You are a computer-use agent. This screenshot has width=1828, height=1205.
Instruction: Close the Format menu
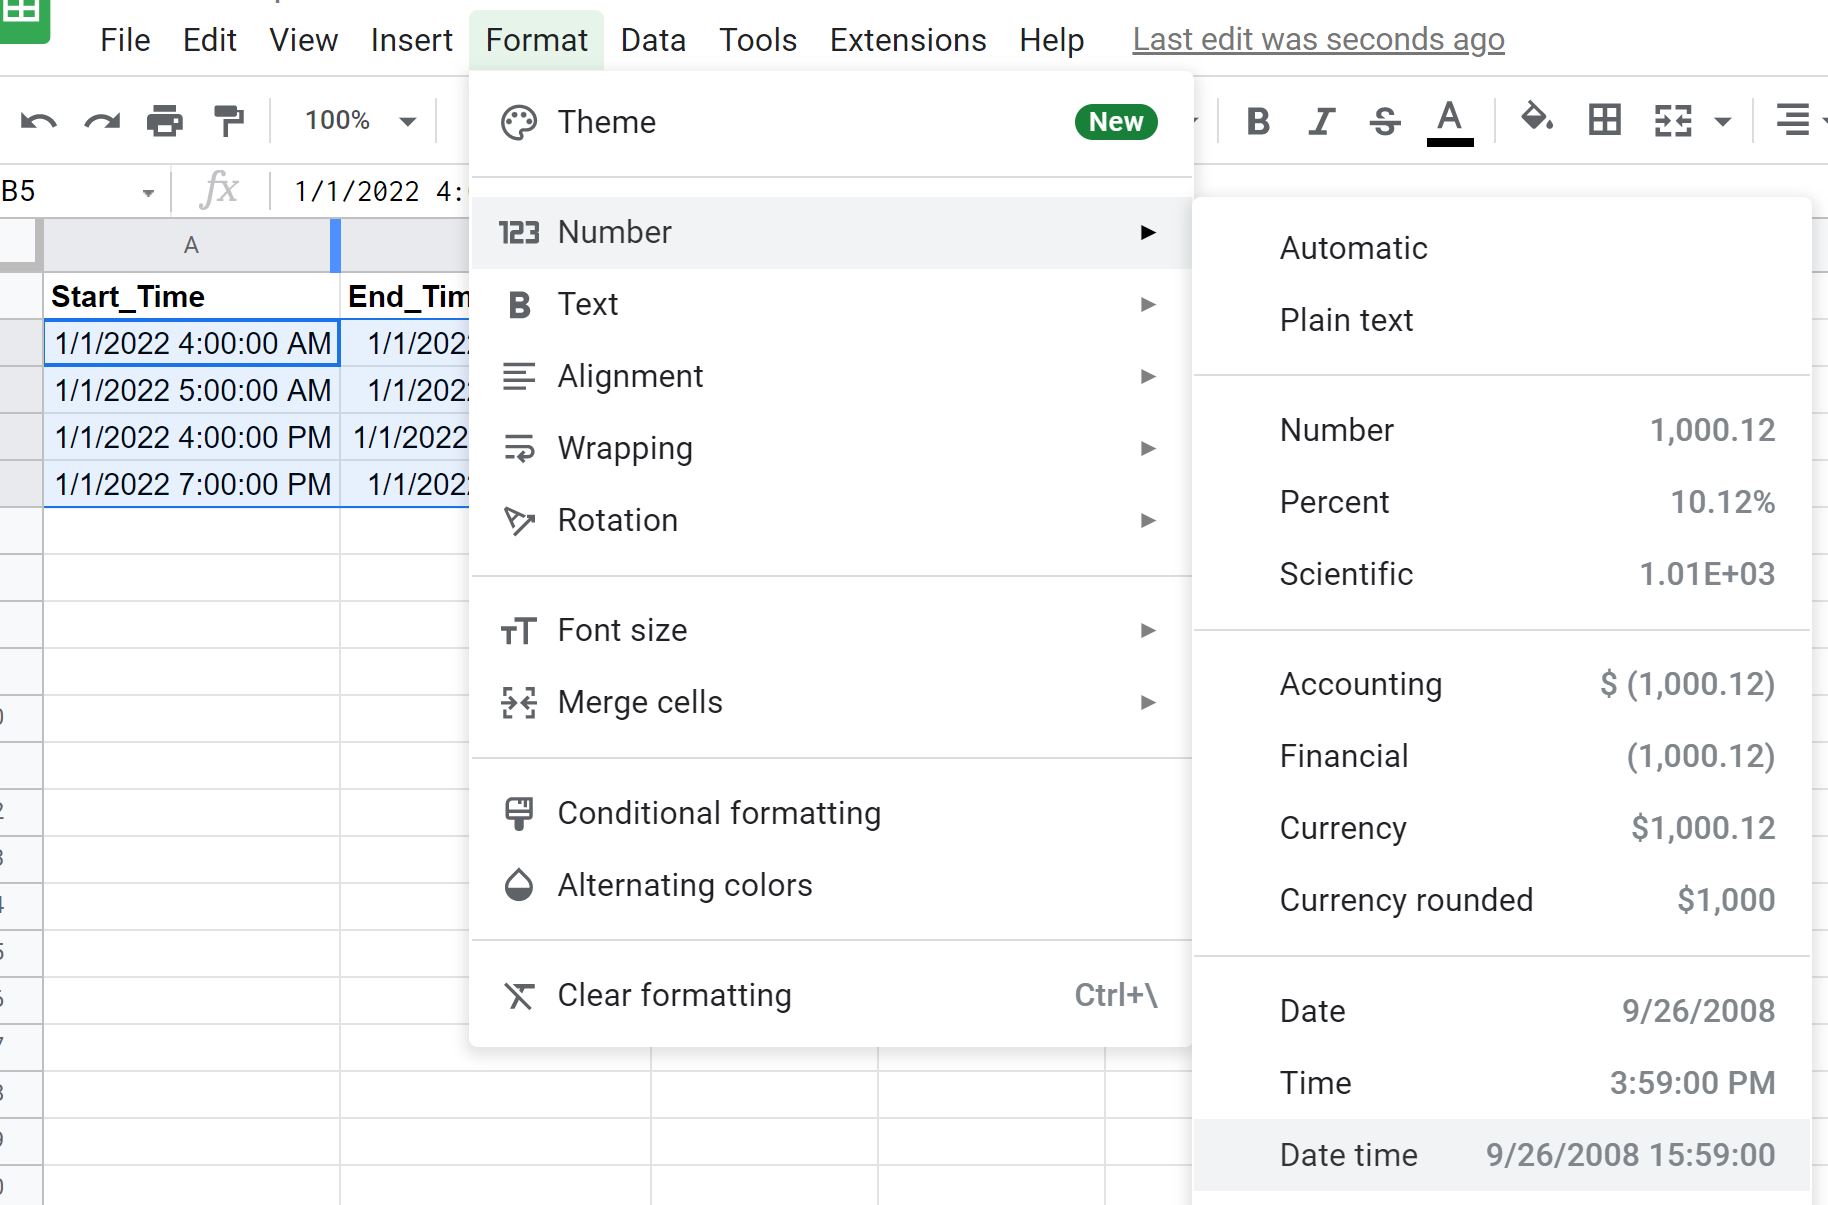pos(536,40)
